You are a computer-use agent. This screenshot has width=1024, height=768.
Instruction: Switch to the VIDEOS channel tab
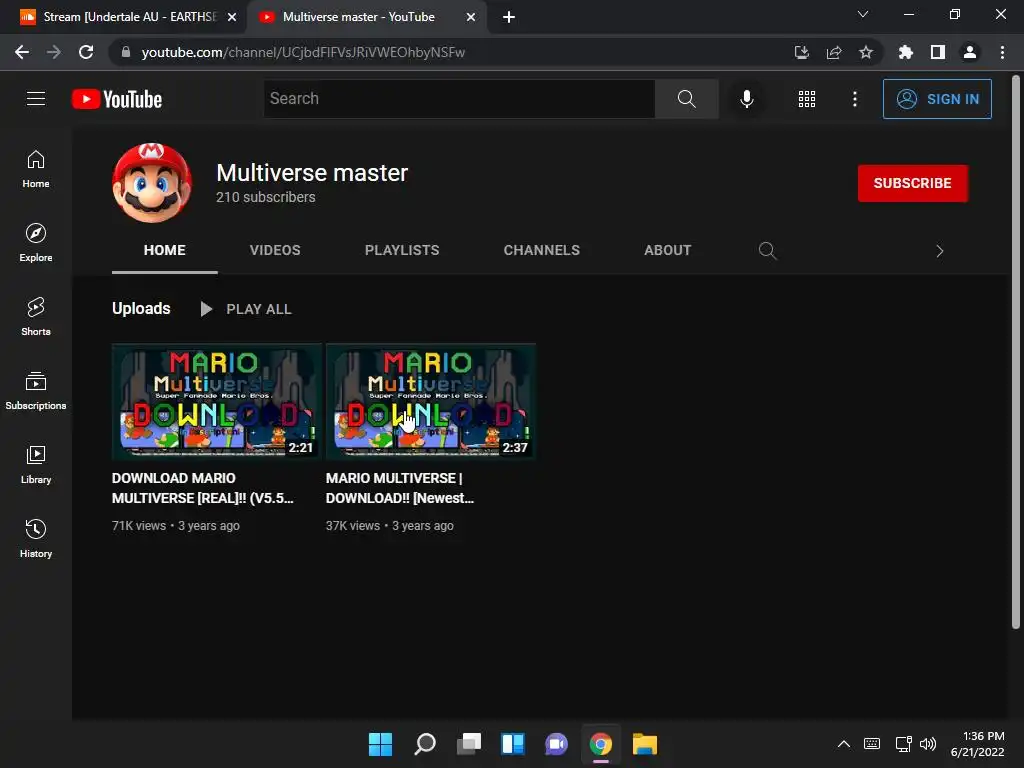[275, 250]
